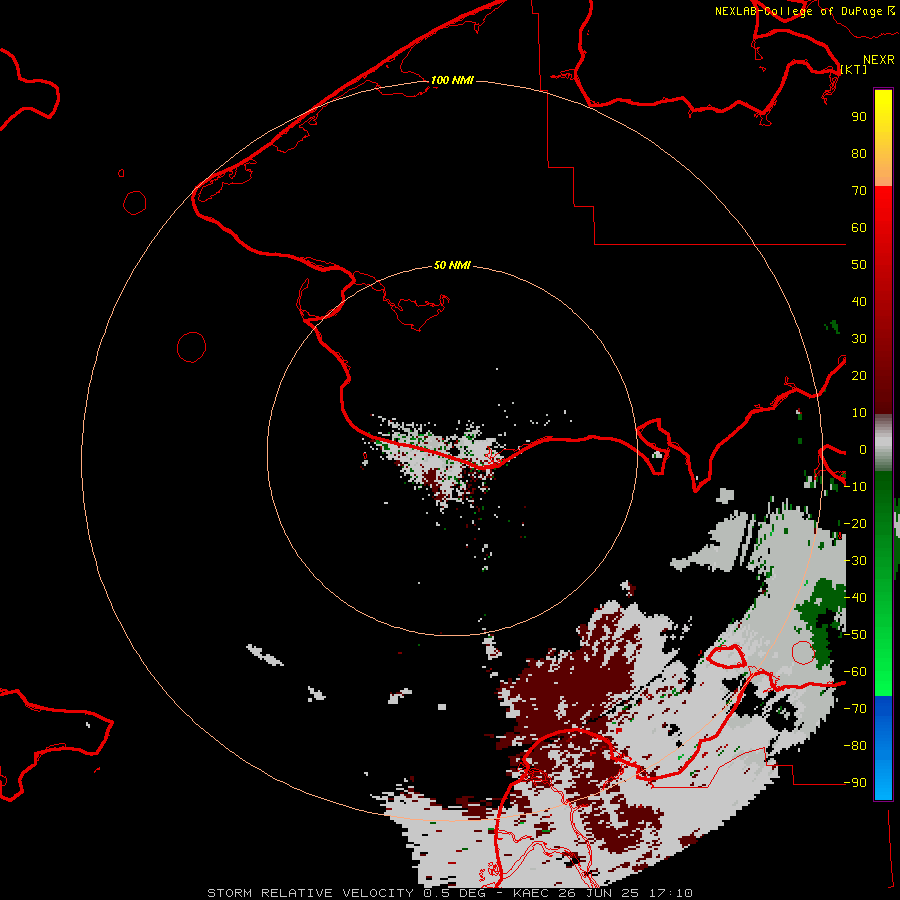Click the -70 knot scale label
This screenshot has width=900, height=900.
click(855, 709)
